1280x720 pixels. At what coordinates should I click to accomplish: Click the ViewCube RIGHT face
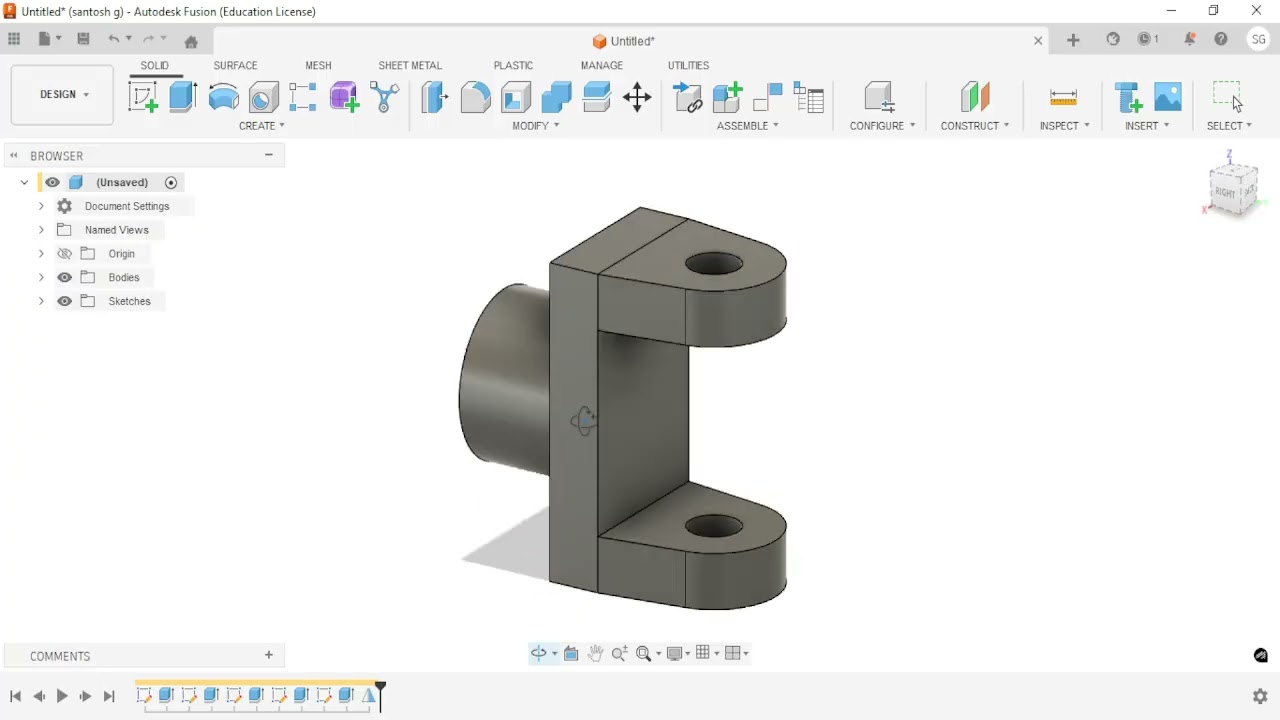pos(1226,191)
